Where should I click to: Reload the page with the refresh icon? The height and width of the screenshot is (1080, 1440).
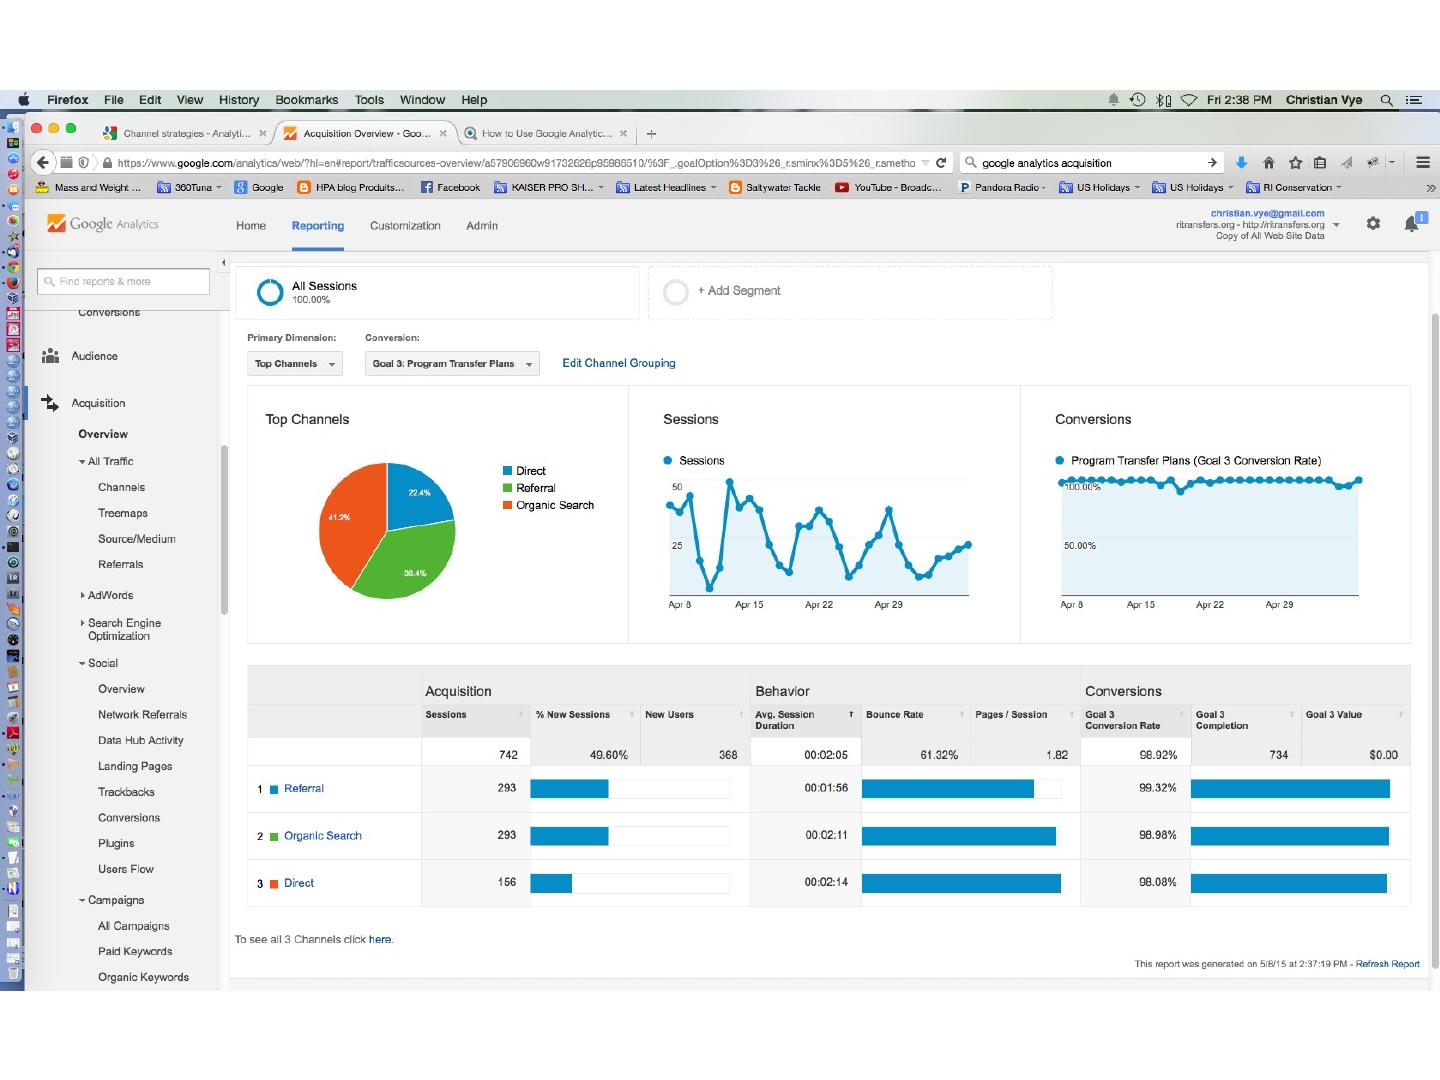tap(941, 163)
